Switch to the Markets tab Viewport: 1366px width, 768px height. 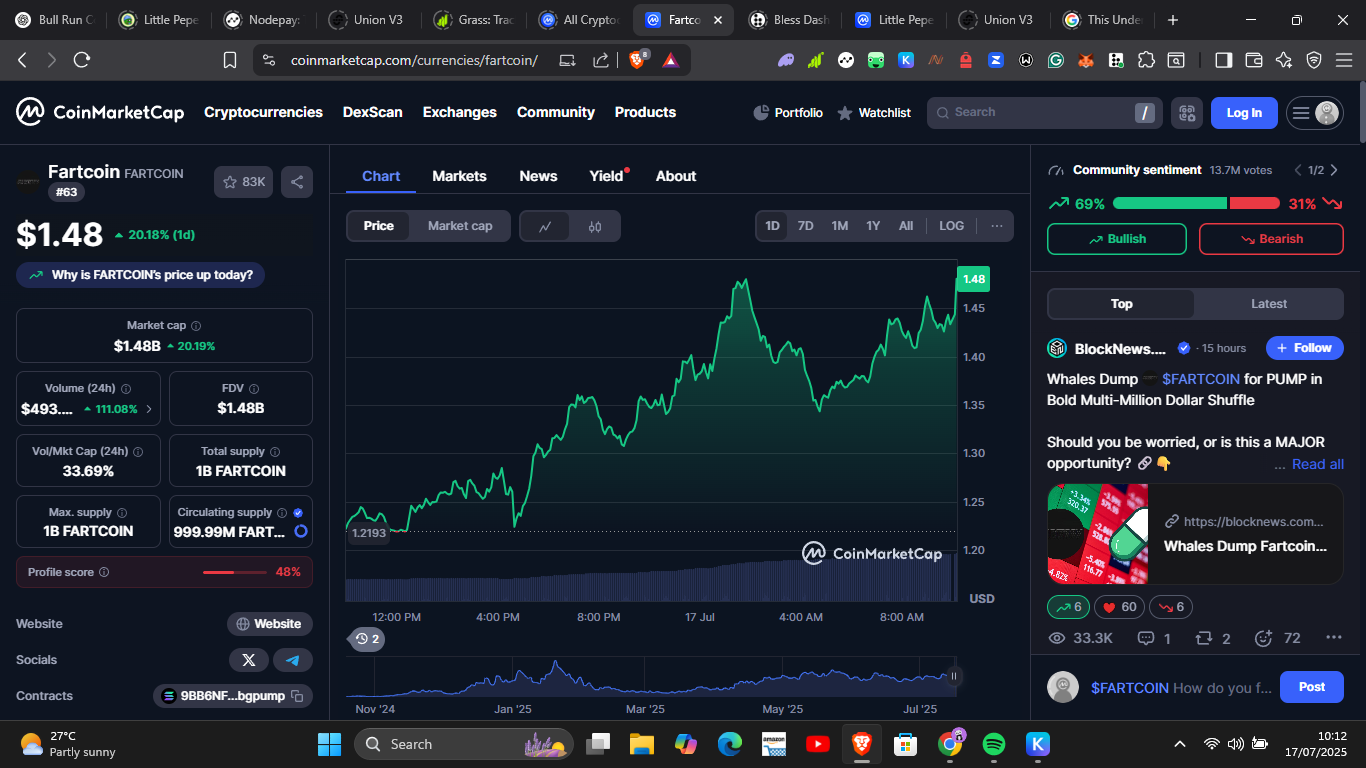coord(459,176)
